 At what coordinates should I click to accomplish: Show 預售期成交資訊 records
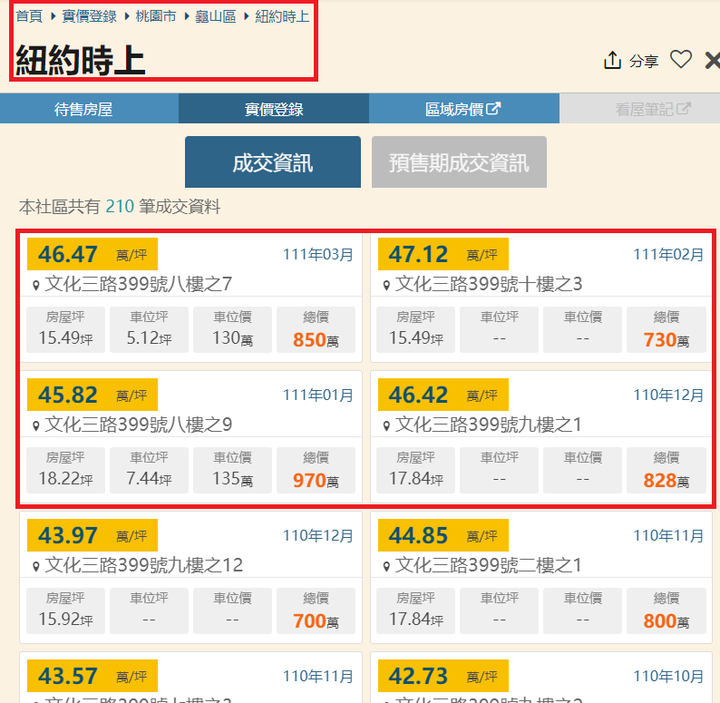click(459, 162)
